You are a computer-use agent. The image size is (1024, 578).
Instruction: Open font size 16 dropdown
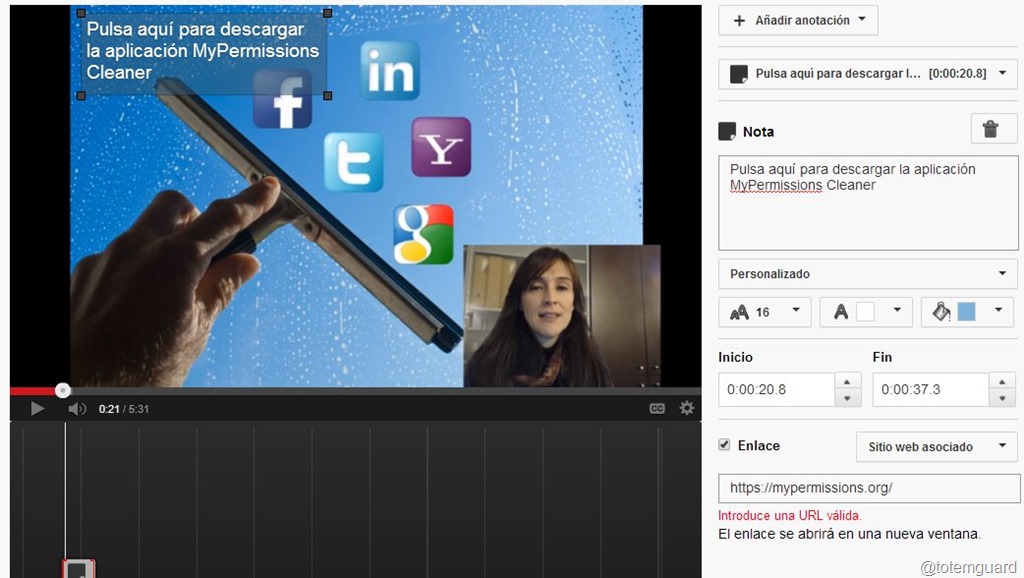point(765,312)
